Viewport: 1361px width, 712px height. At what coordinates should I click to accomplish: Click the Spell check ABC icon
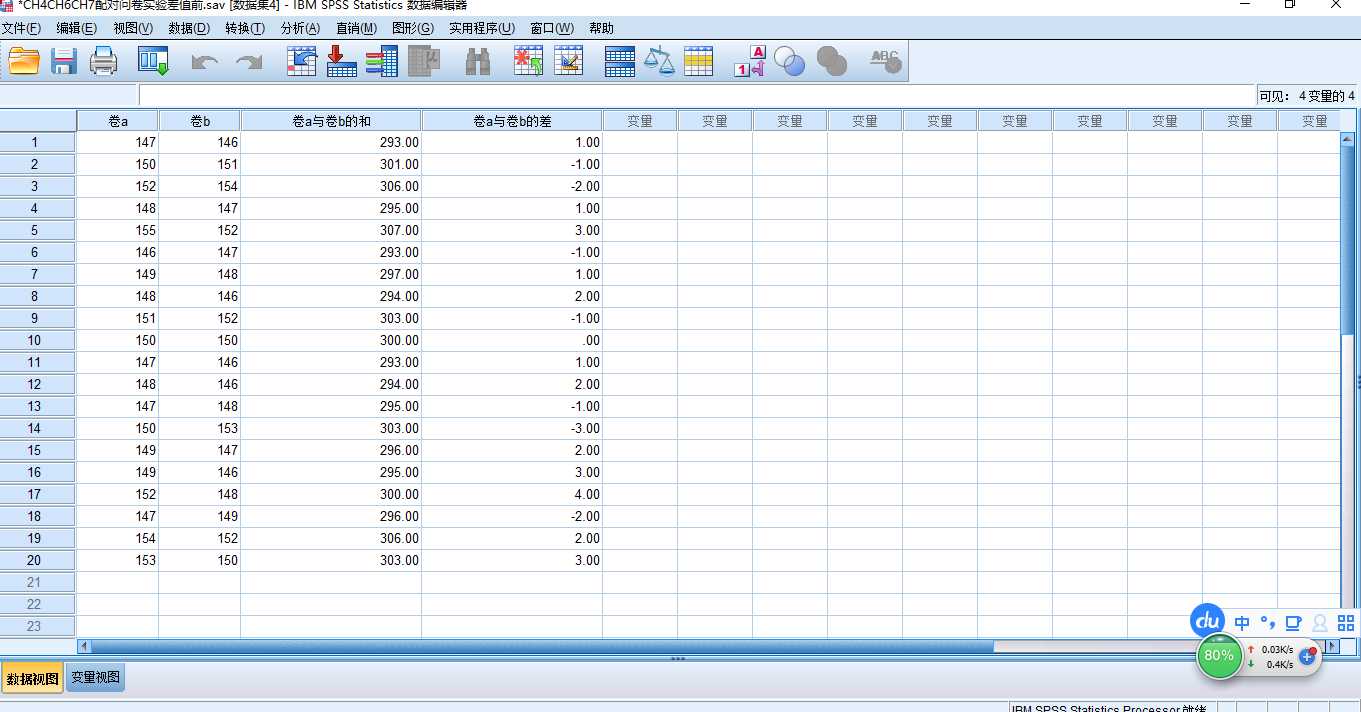tap(885, 62)
